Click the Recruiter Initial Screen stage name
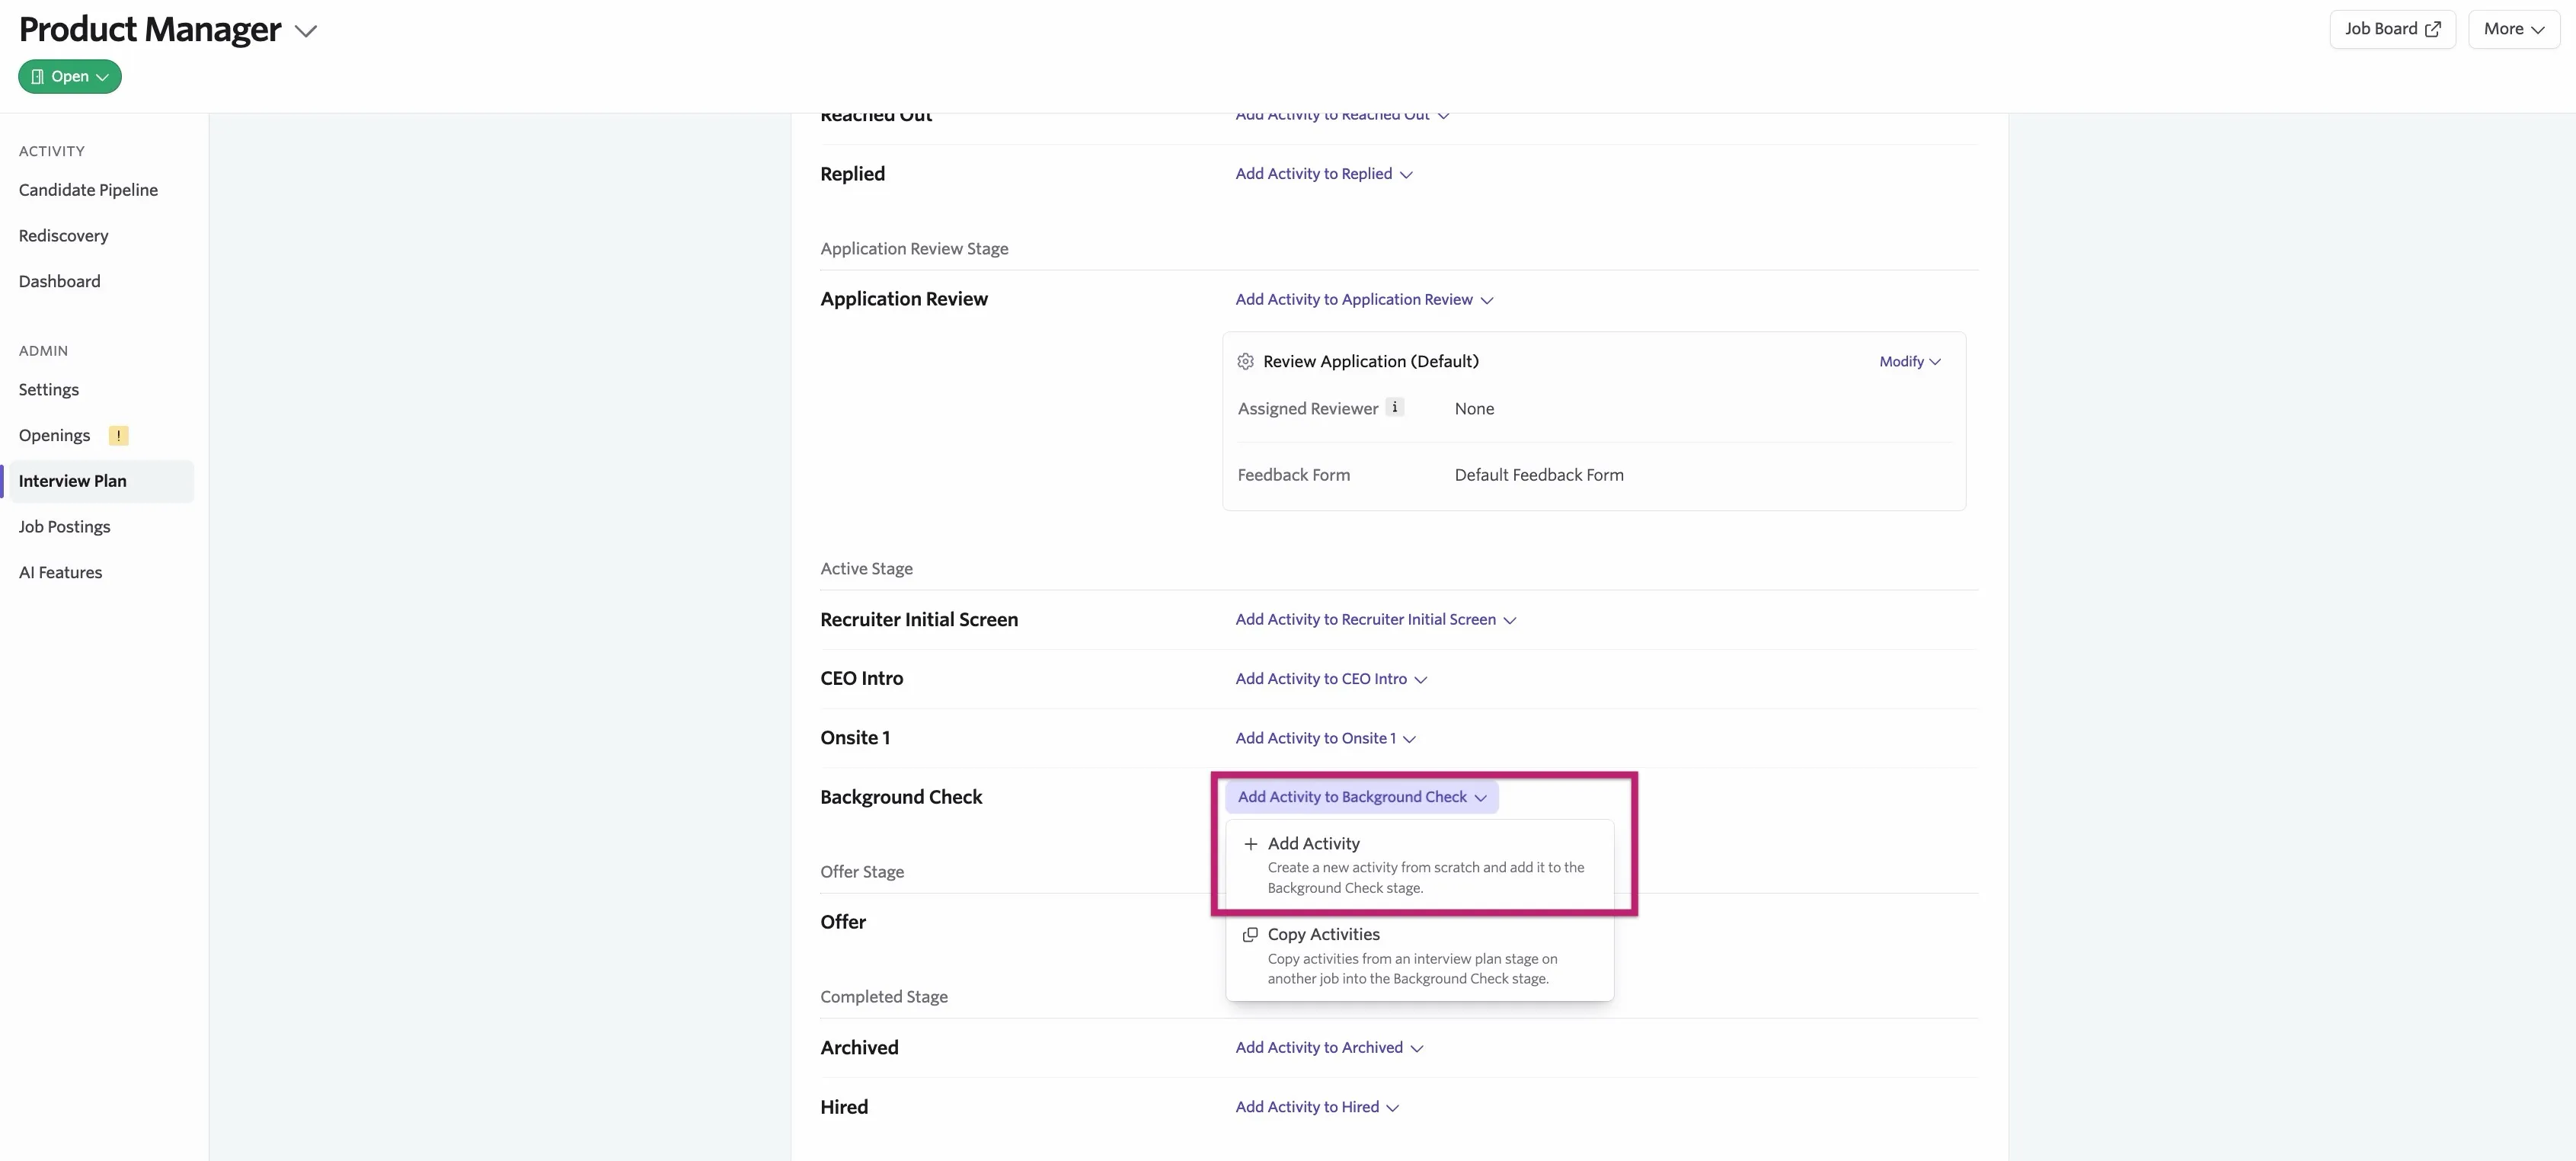This screenshot has width=2576, height=1161. 919,620
